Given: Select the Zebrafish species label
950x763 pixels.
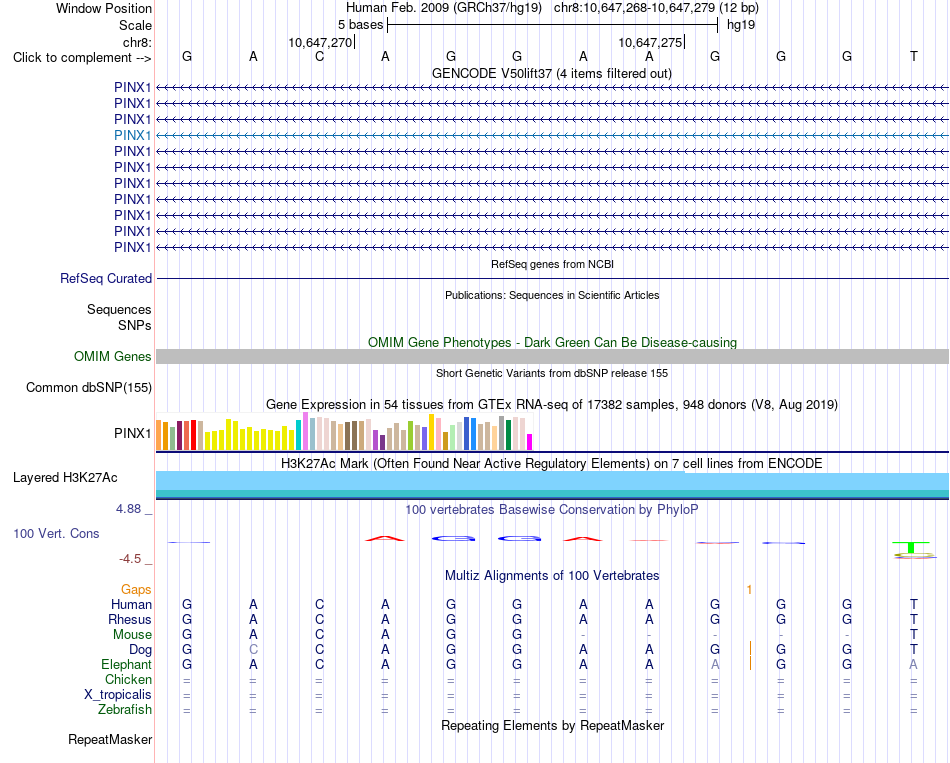Looking at the screenshot, I should [x=125, y=709].
